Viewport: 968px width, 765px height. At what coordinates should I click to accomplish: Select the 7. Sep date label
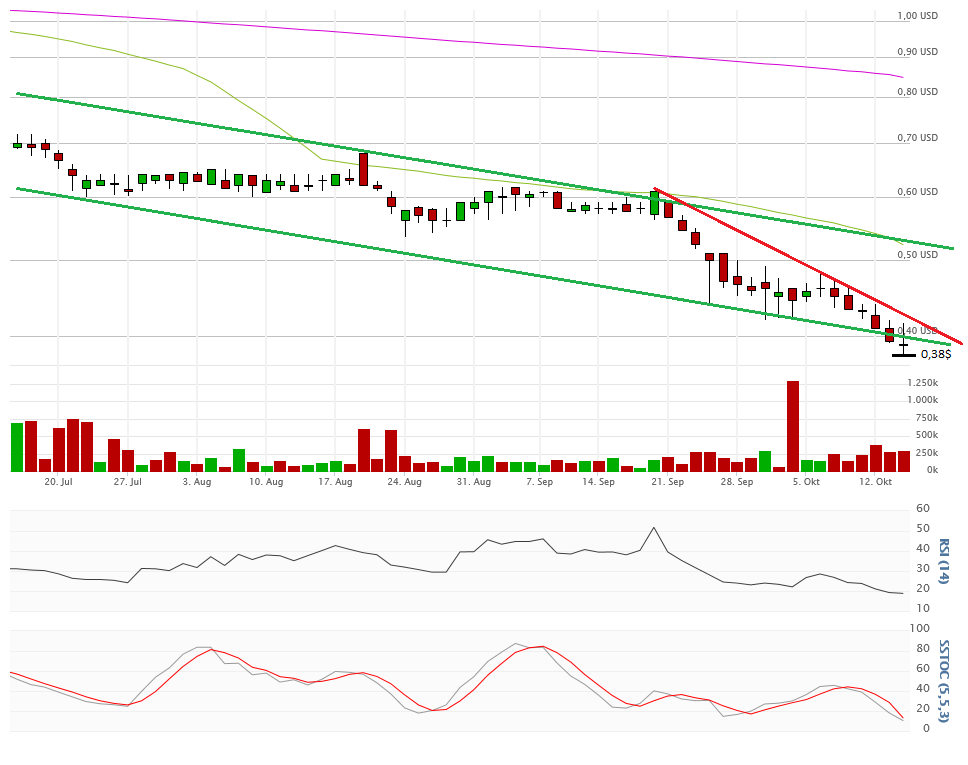[x=539, y=482]
